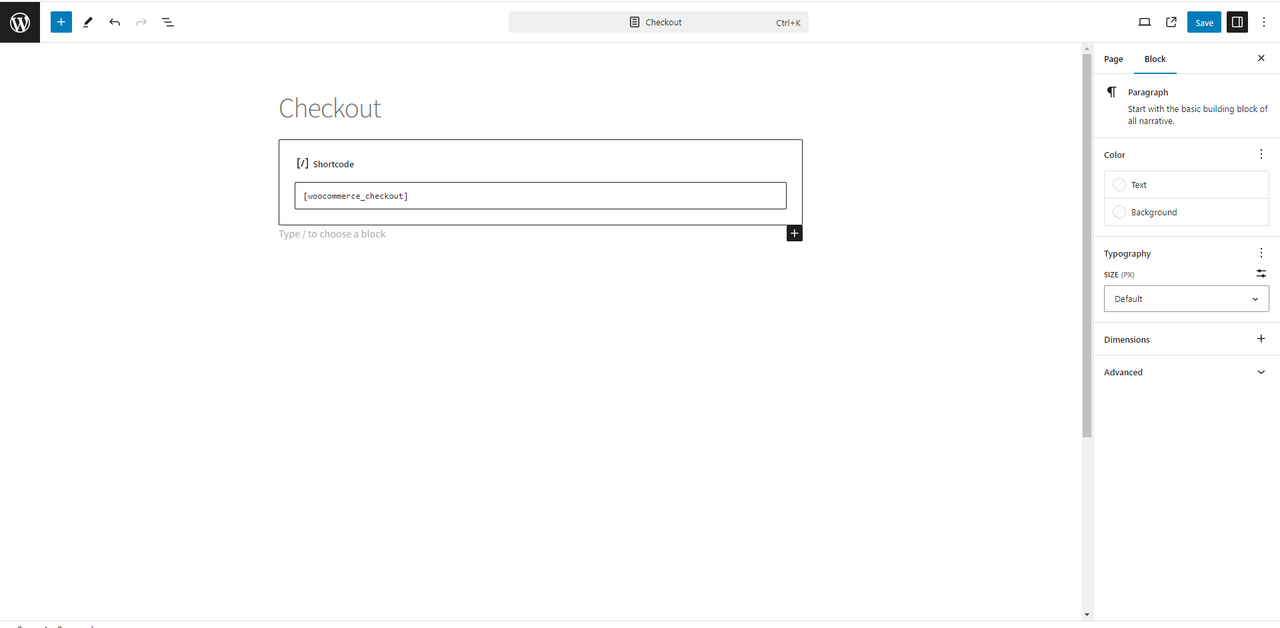
Task: Toggle the settings sidebar panel
Action: [x=1237, y=22]
